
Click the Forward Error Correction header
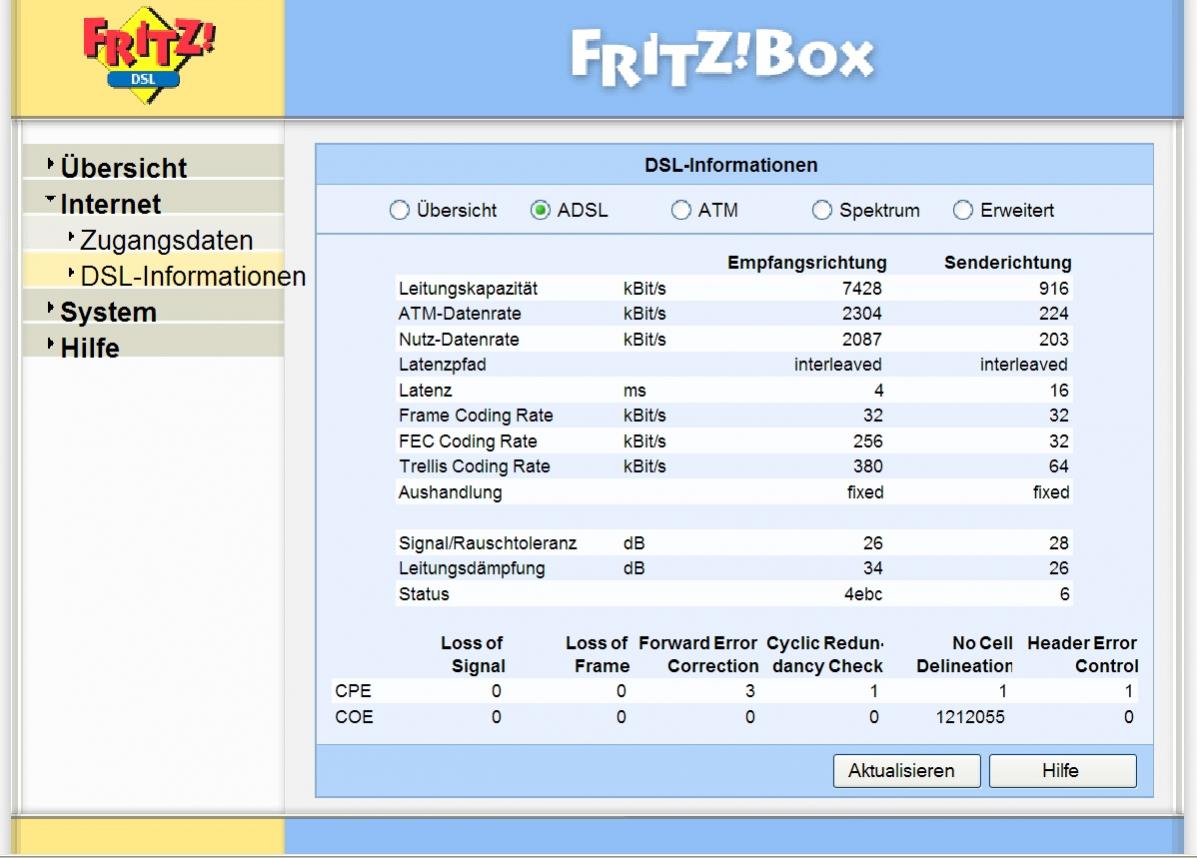pos(699,654)
